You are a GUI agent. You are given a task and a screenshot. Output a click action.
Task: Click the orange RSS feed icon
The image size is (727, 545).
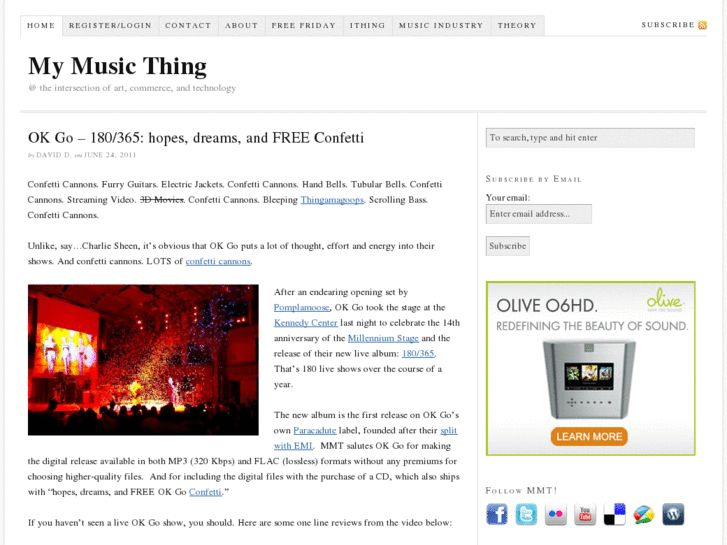[x=702, y=25]
